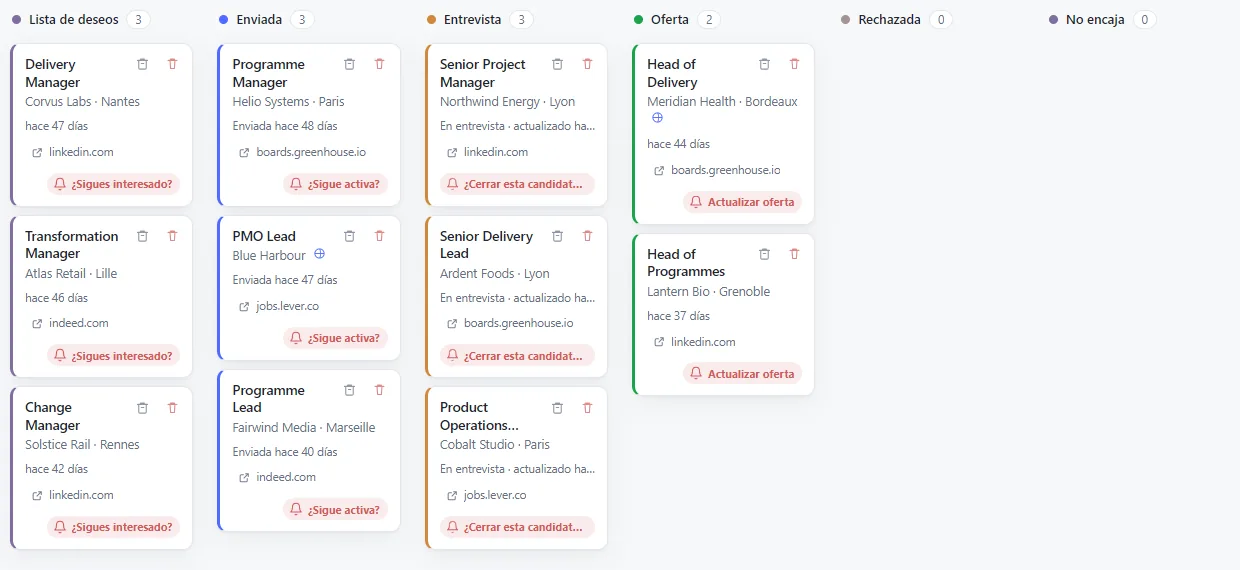
Task: Open boards.greenhouse.io link on Head of Delivery card
Action: pos(717,170)
